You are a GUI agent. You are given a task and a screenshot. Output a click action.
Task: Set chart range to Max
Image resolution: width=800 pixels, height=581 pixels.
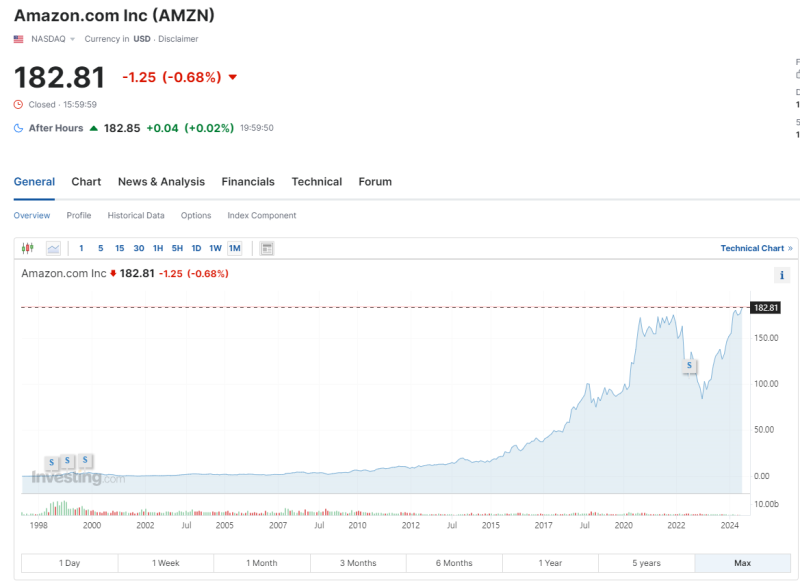coord(742,563)
